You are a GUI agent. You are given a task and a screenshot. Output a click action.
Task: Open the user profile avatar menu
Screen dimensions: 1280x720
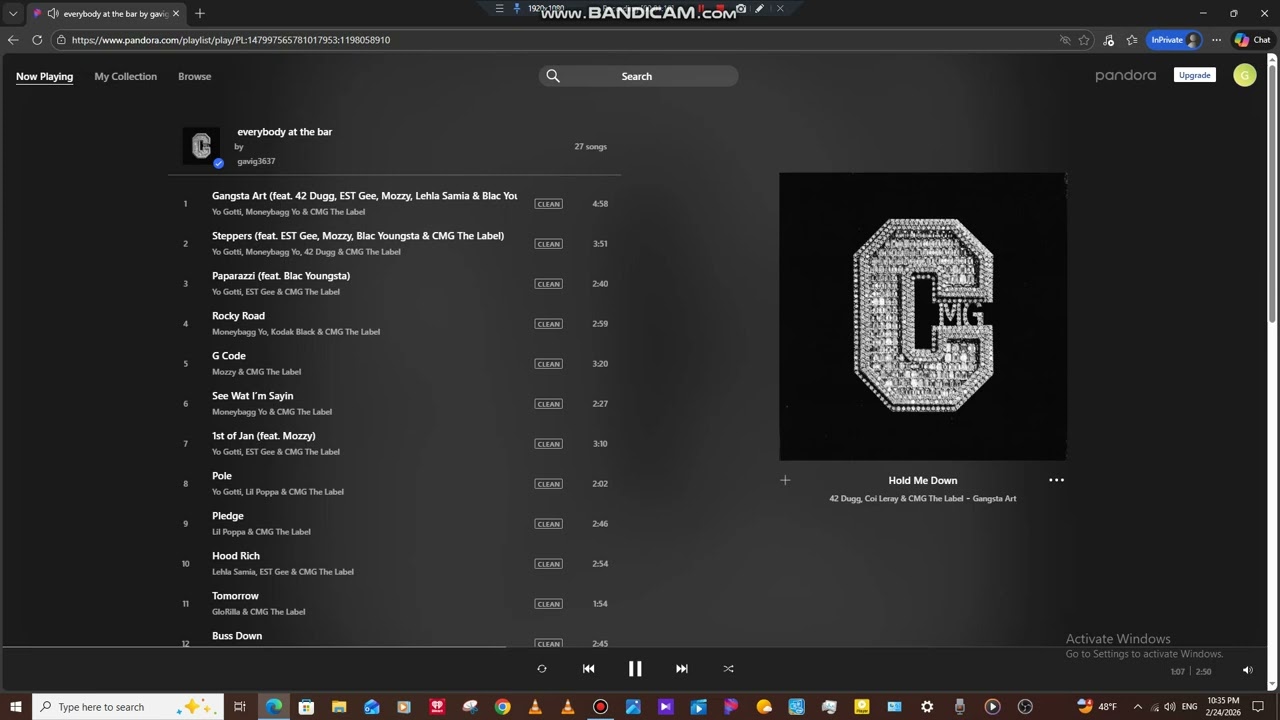[1244, 76]
